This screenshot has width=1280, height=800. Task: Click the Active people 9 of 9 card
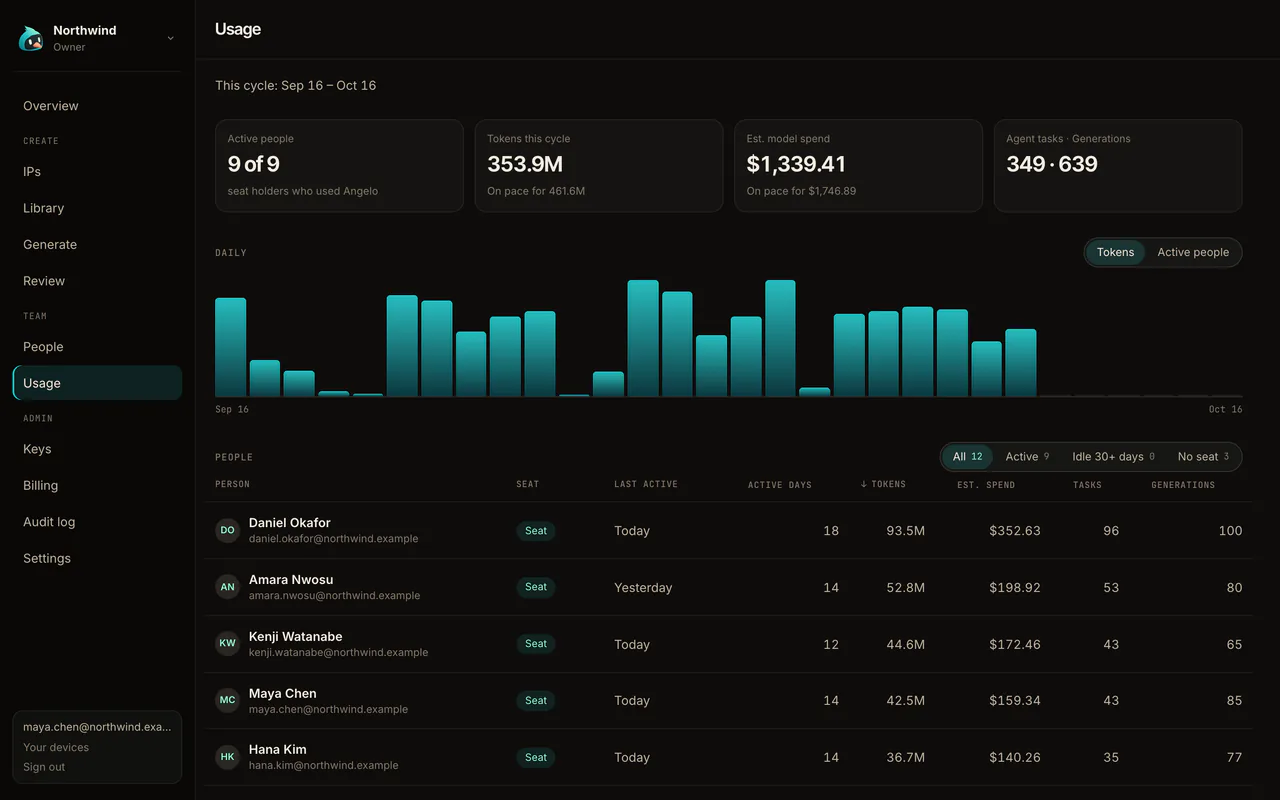click(339, 166)
